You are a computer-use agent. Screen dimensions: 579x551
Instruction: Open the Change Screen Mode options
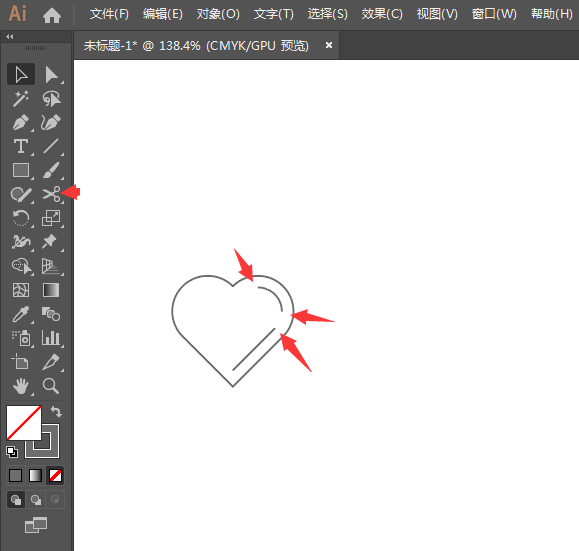(36, 525)
